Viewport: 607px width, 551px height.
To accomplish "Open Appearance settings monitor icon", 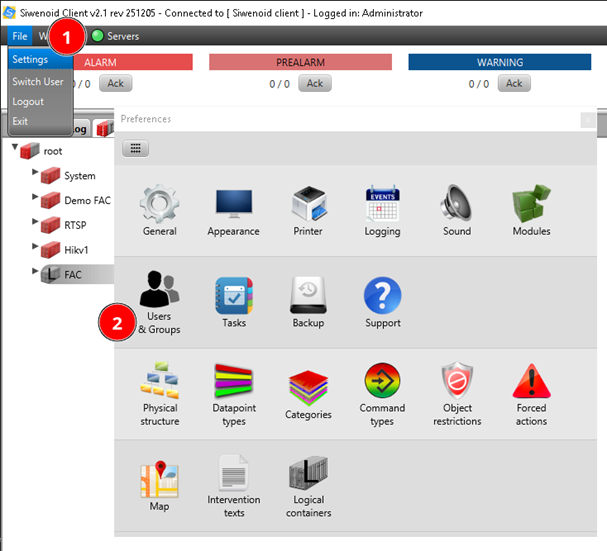I will coord(233,205).
